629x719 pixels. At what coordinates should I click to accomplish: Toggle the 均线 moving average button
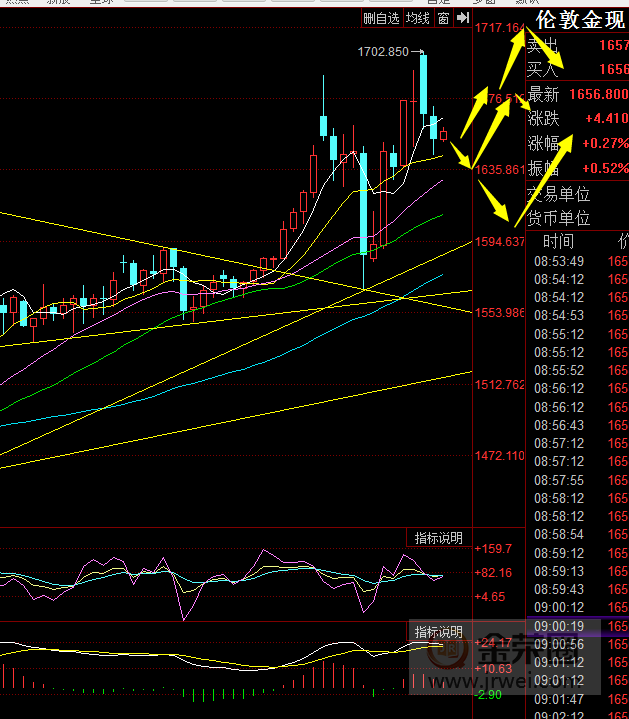point(418,18)
